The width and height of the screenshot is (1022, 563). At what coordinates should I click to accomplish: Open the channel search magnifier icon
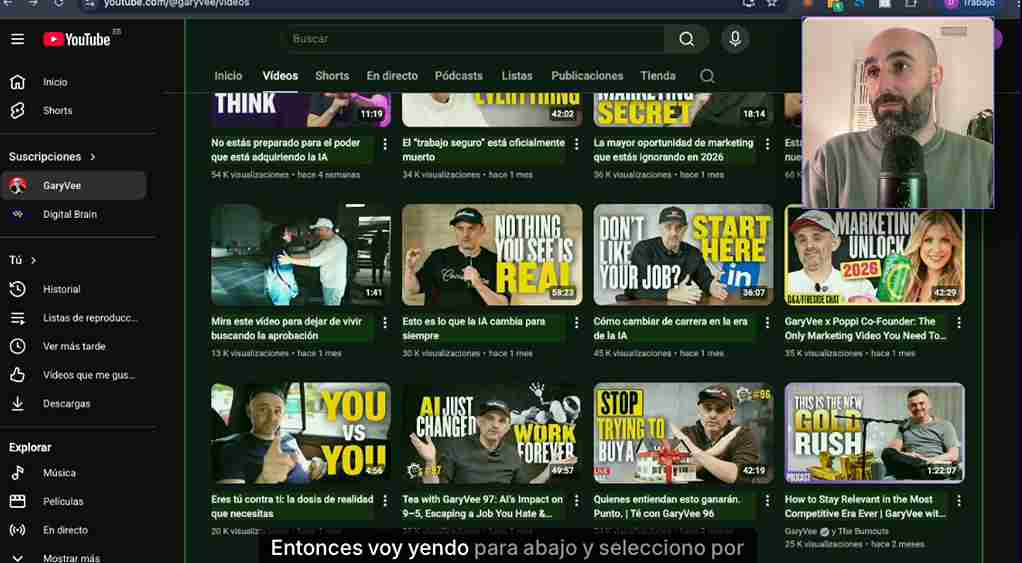707,76
